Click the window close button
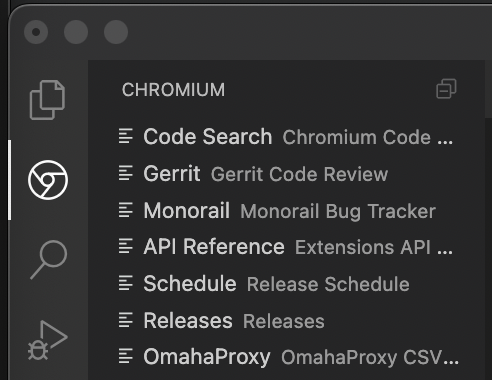Viewport: 492px width, 380px height. coord(36,32)
